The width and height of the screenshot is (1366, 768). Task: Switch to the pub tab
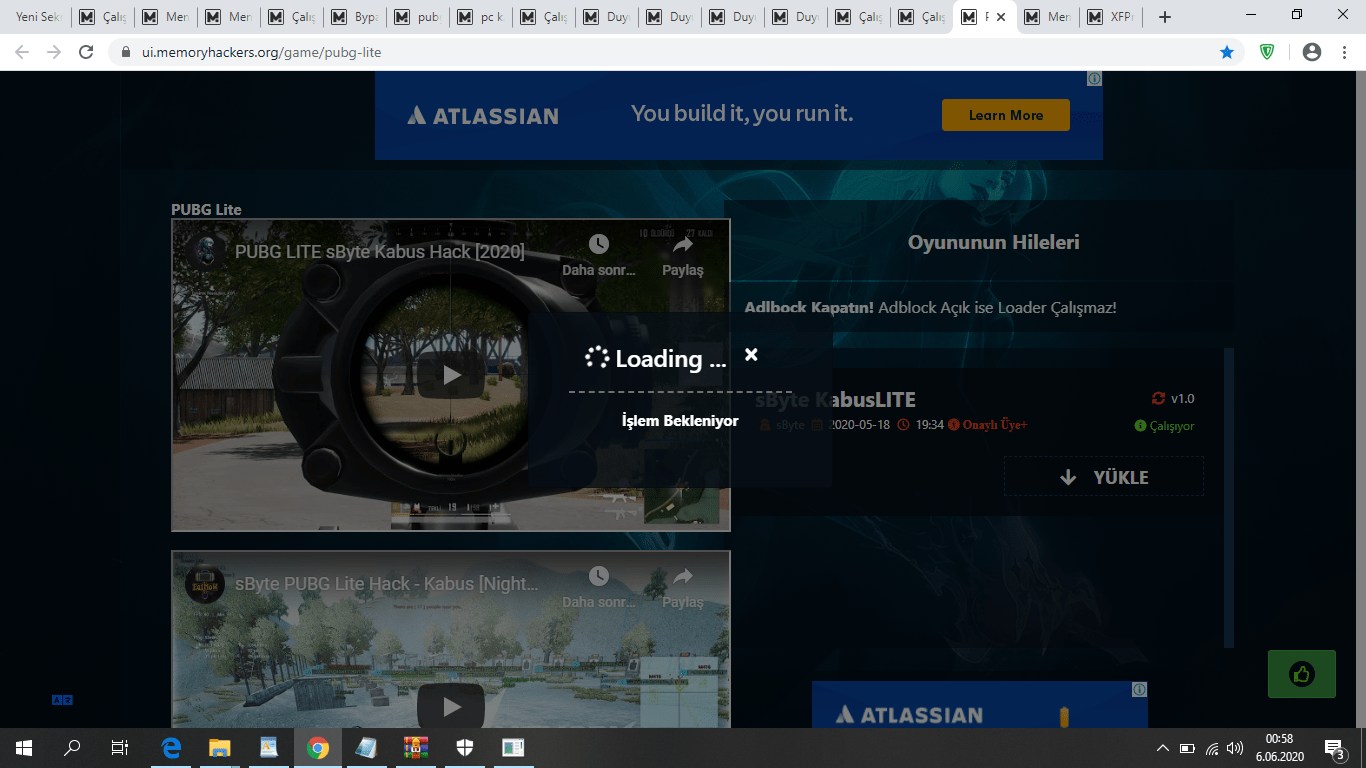coord(418,17)
